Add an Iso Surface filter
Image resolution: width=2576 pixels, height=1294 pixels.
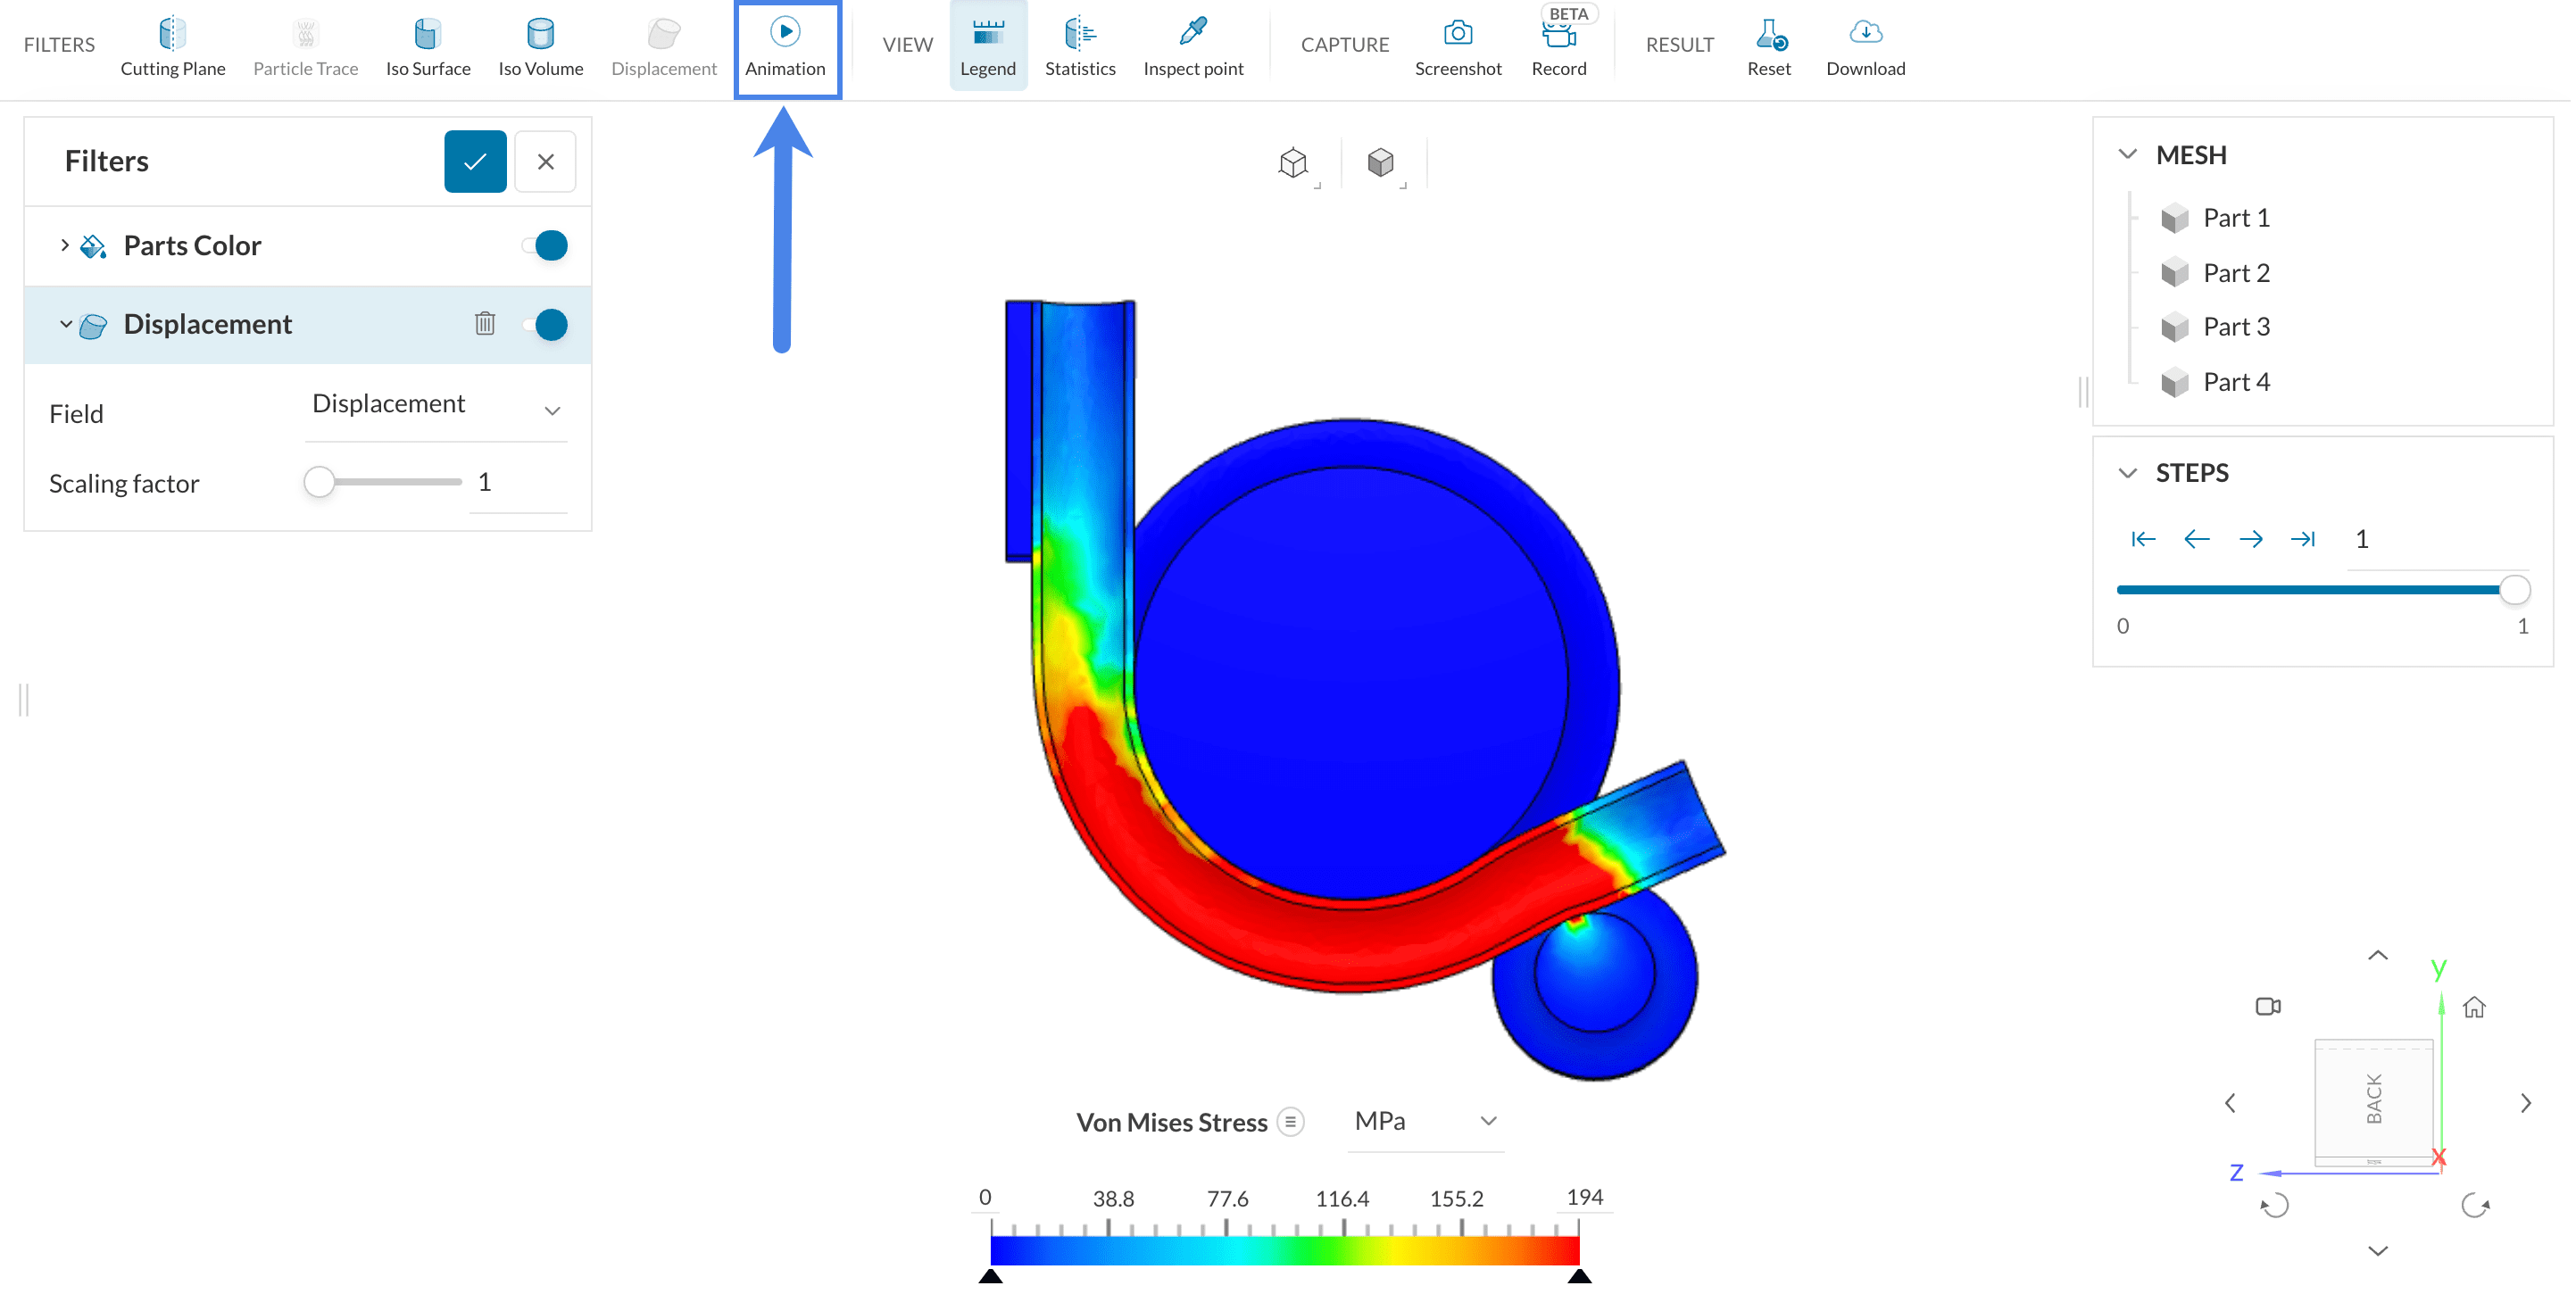pyautogui.click(x=428, y=46)
